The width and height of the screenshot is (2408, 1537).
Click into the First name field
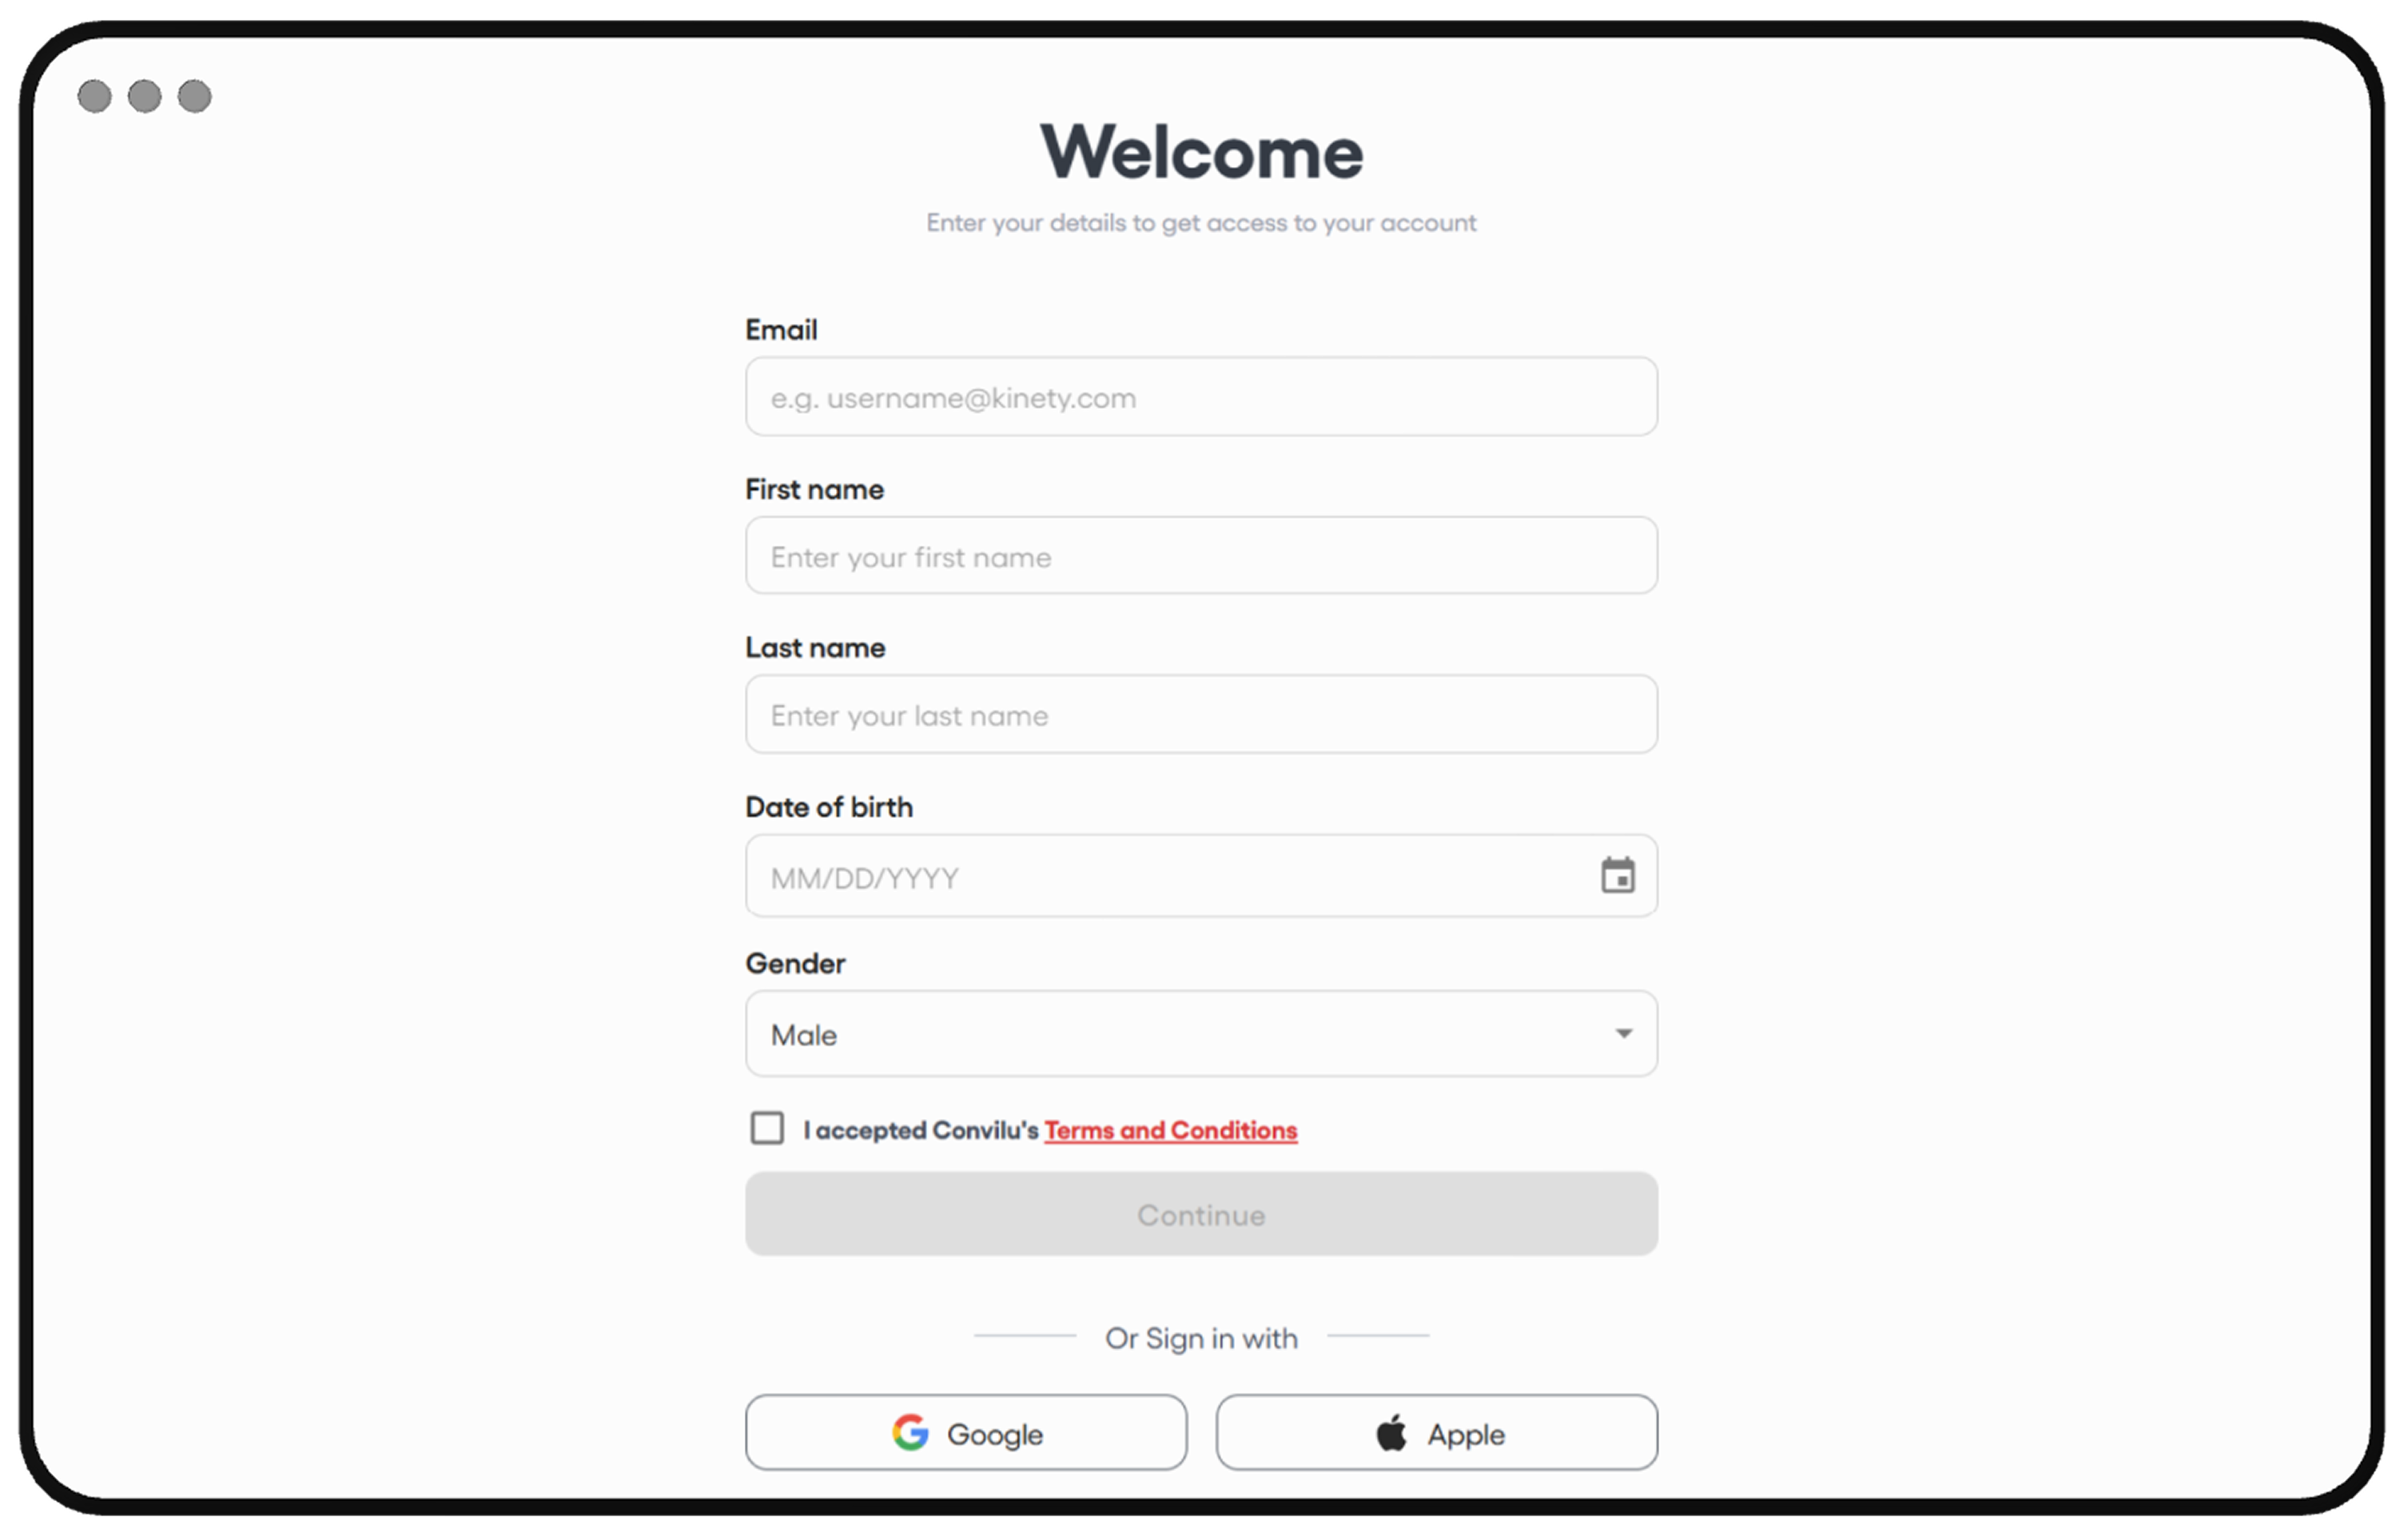[1200, 556]
